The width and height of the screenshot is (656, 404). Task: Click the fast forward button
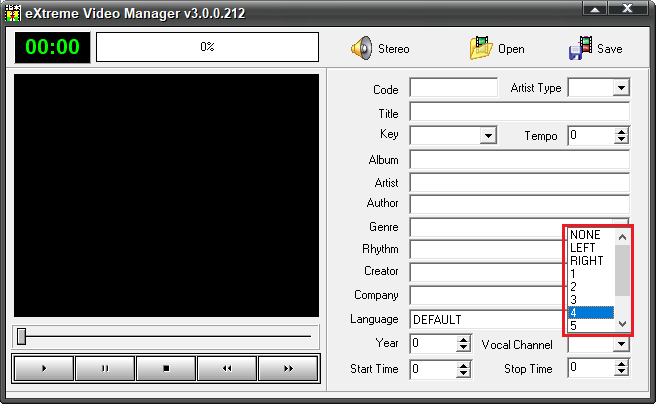288,368
